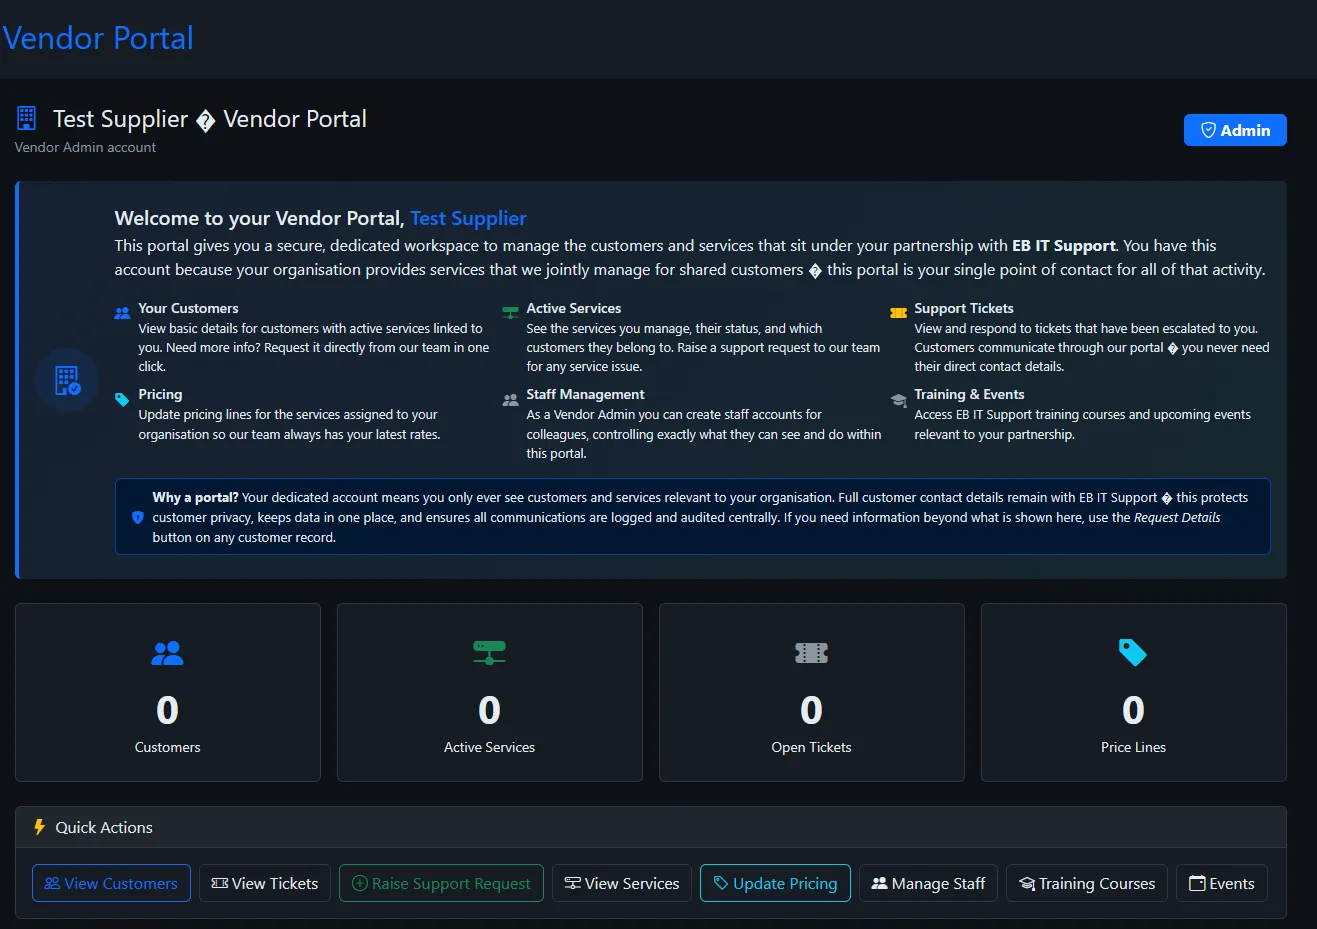The height and width of the screenshot is (929, 1317).
Task: Click the Vendor Admin account subtitle
Action: [x=85, y=147]
